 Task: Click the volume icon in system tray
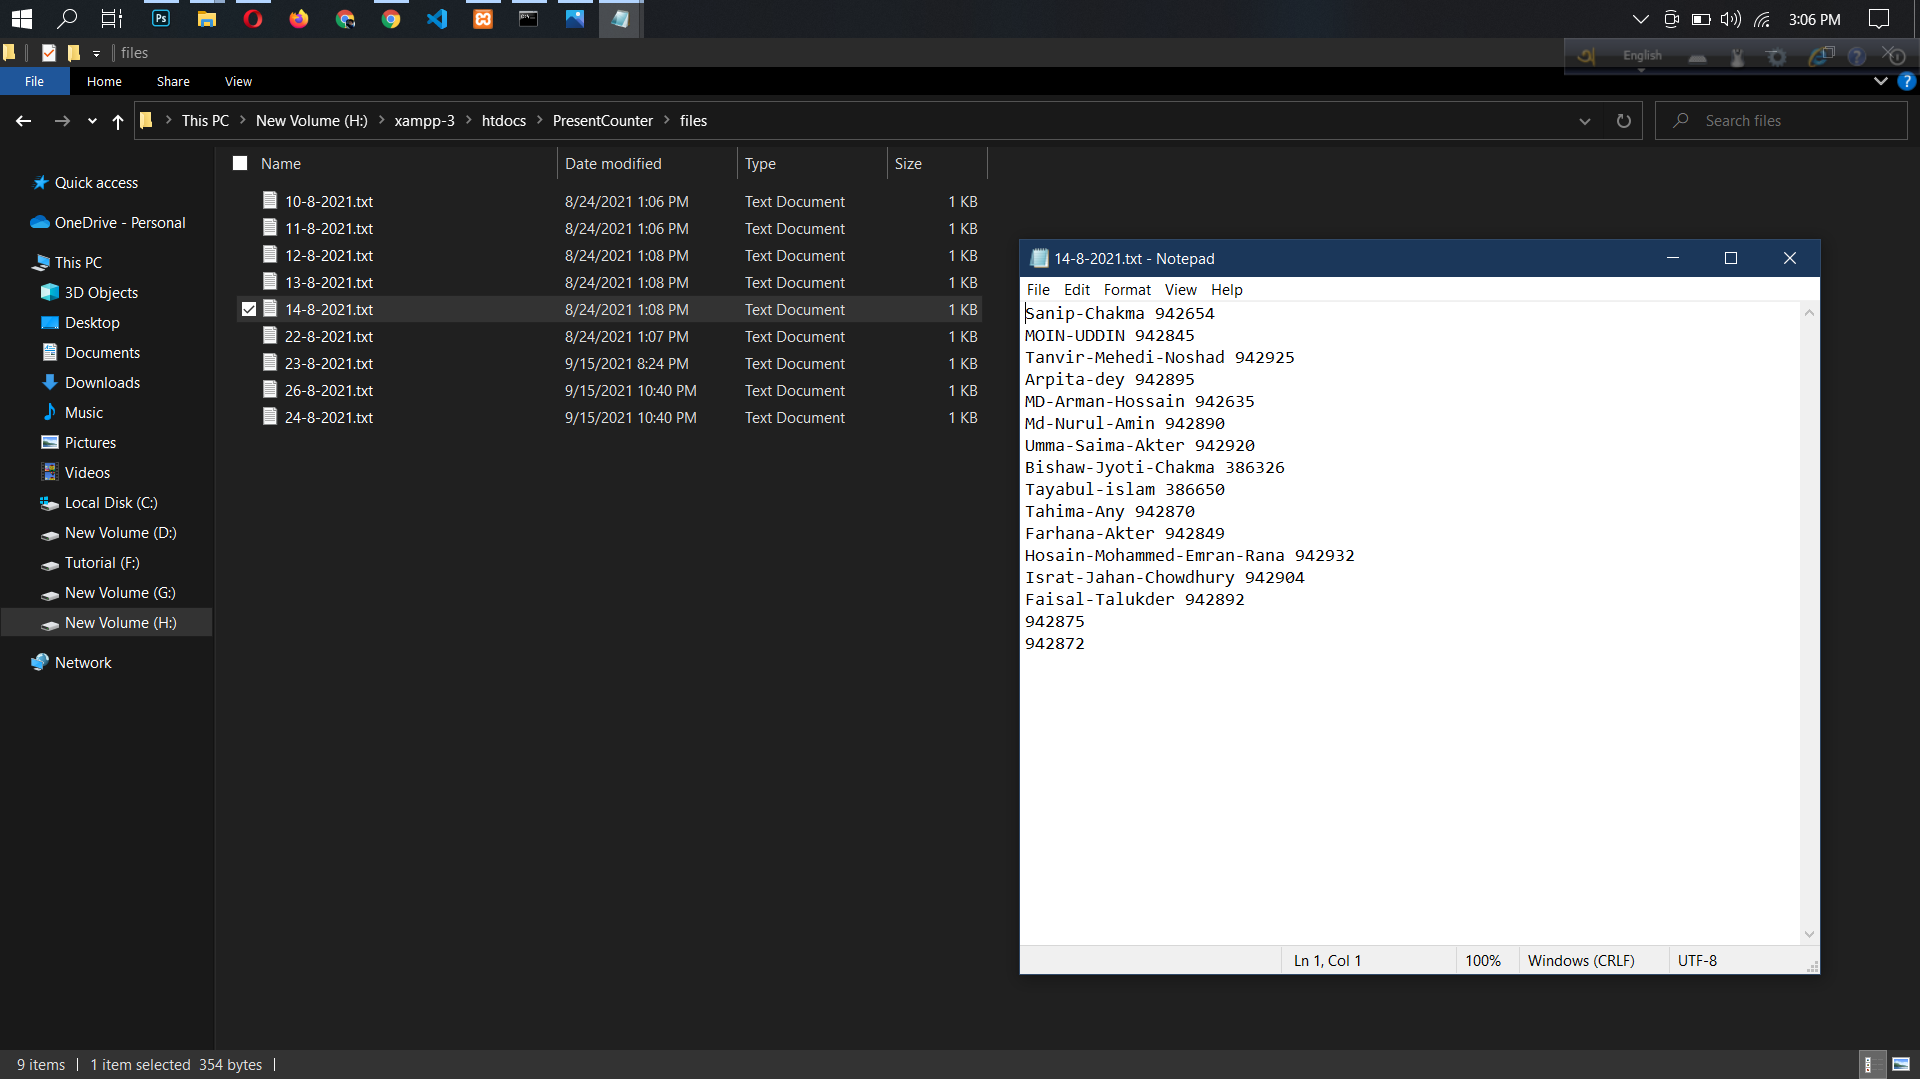pos(1729,18)
